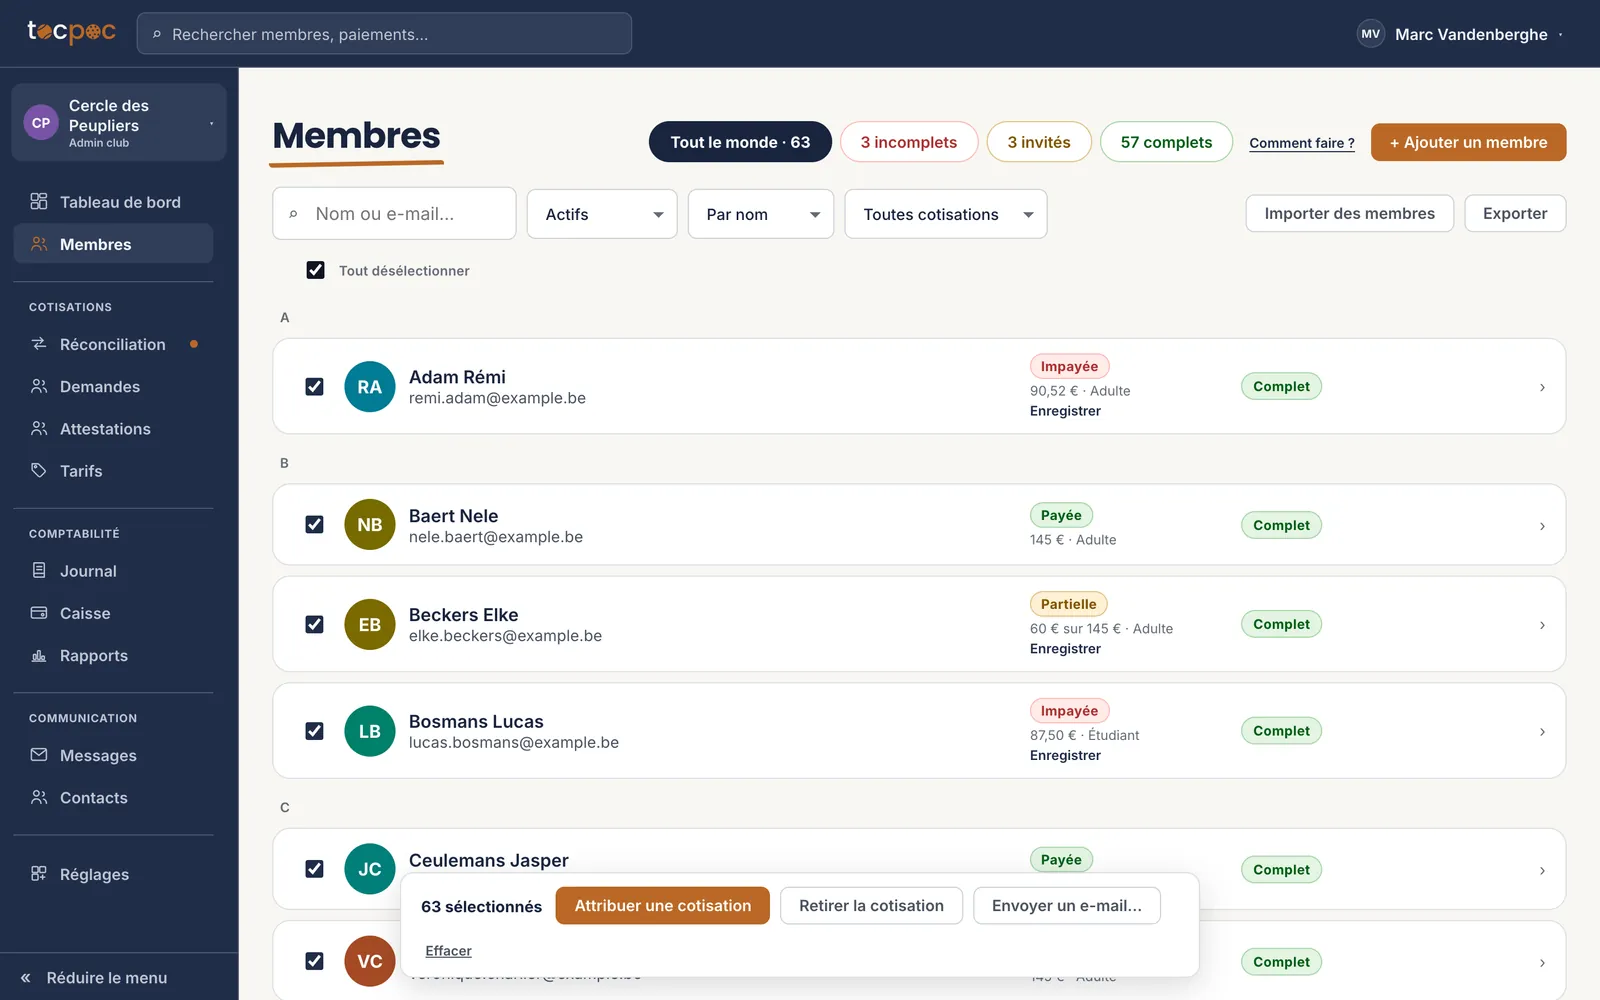
Task: Expand the Par nom sort dropdown
Action: (x=761, y=214)
